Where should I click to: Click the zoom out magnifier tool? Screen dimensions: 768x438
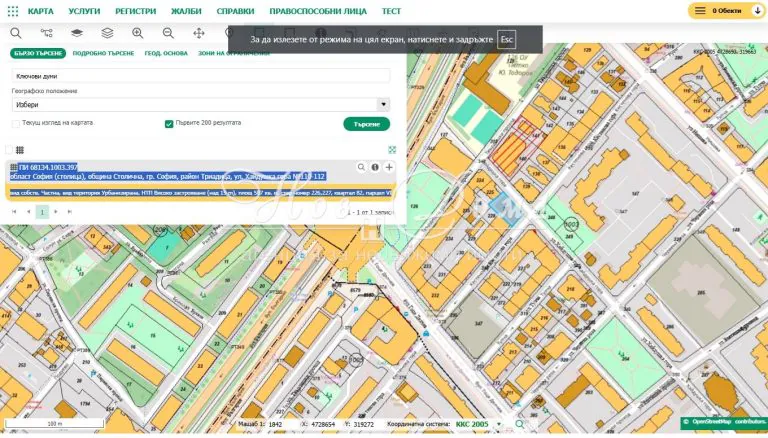click(168, 33)
